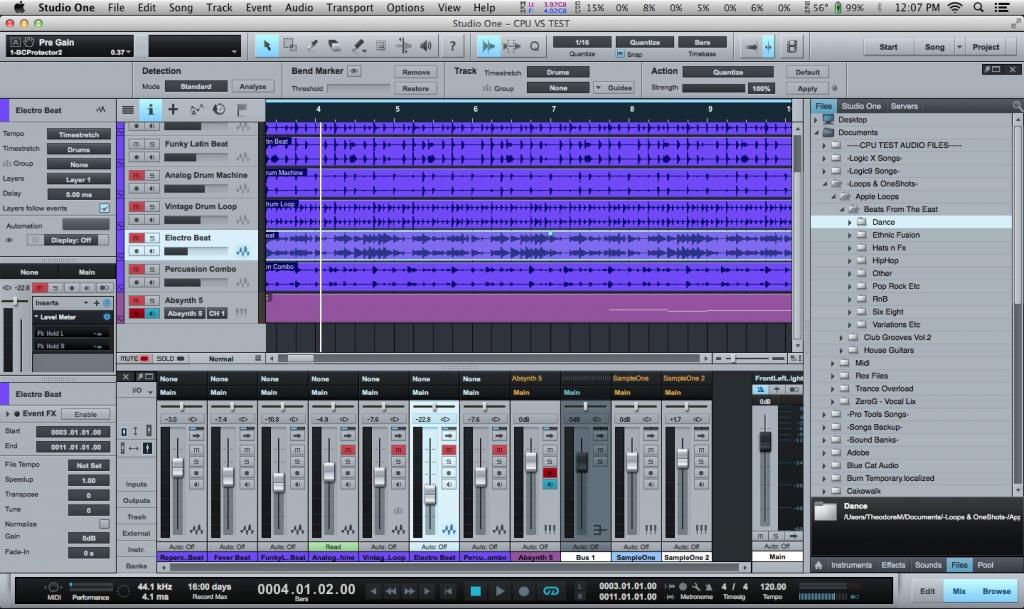Click the Apply action button

(807, 88)
